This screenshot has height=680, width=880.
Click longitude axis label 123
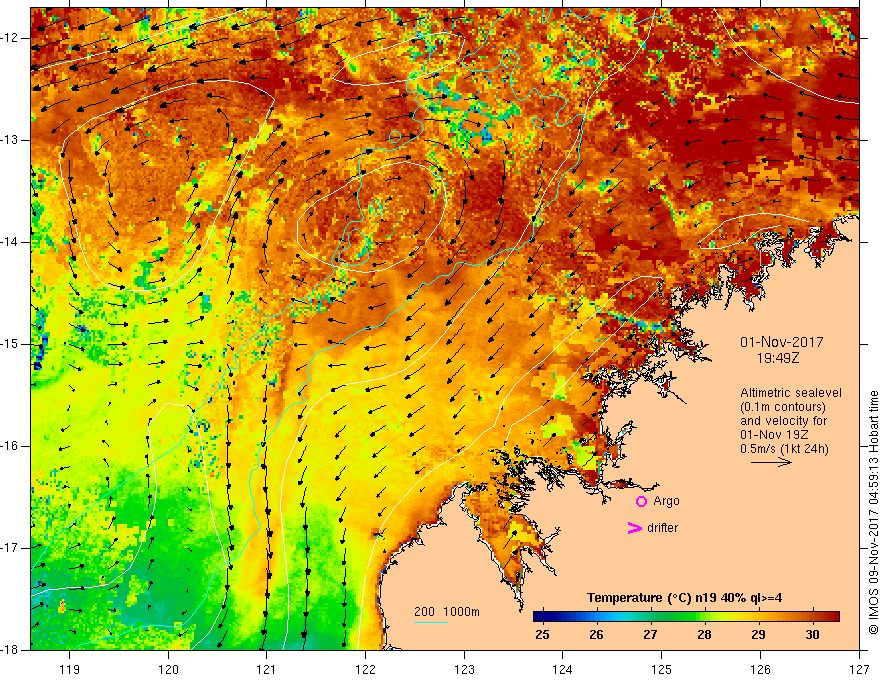(464, 669)
